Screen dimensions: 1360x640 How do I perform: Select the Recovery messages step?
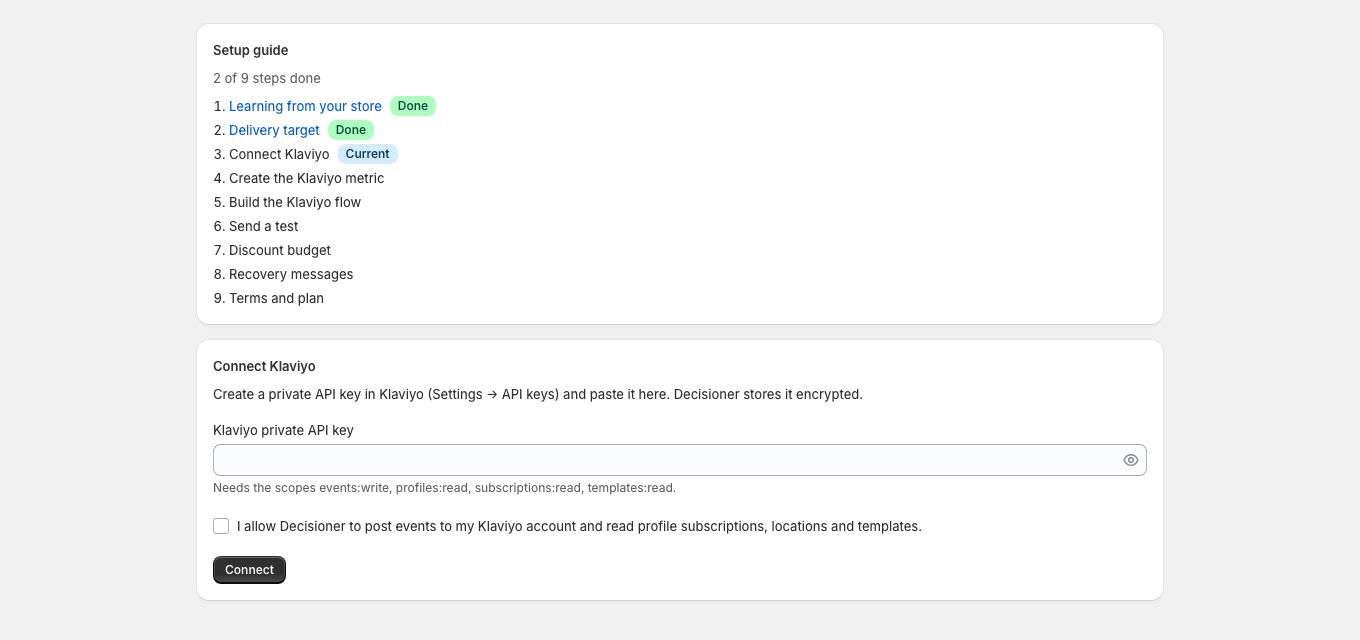(x=291, y=274)
